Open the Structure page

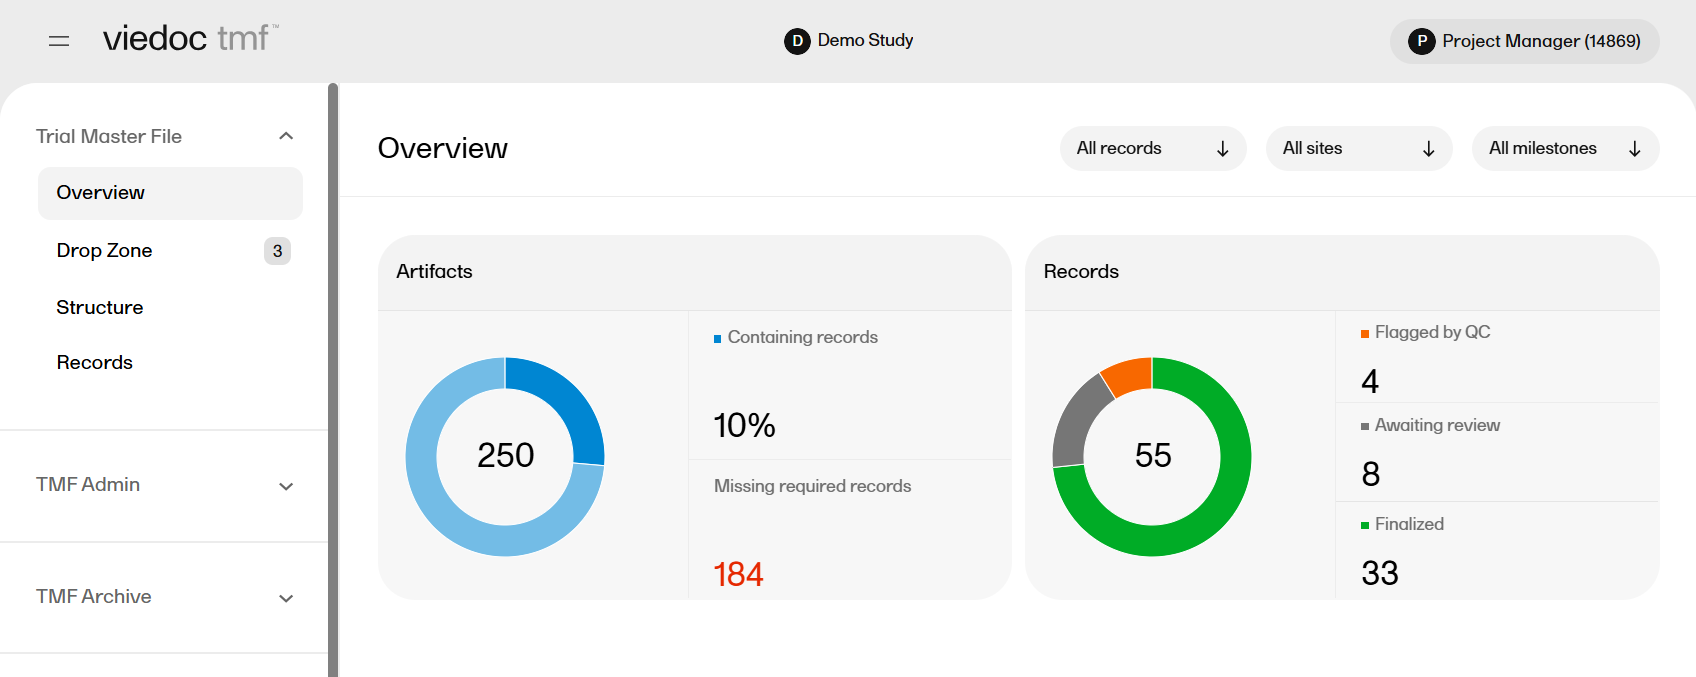click(100, 308)
